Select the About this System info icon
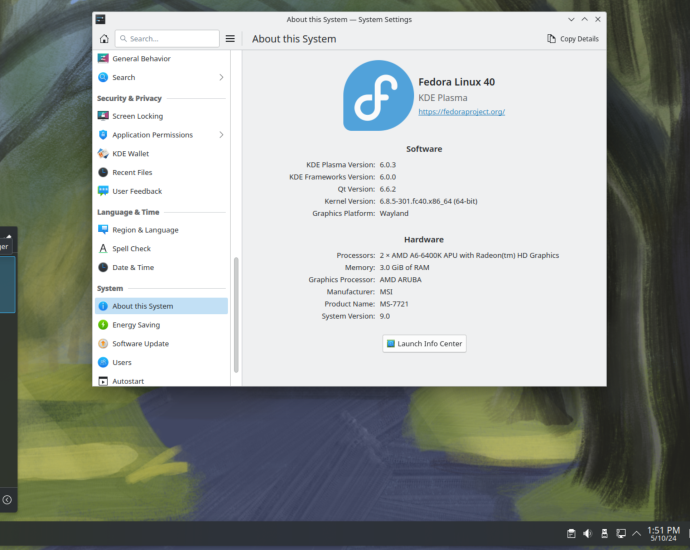This screenshot has width=690, height=550. pos(103,306)
